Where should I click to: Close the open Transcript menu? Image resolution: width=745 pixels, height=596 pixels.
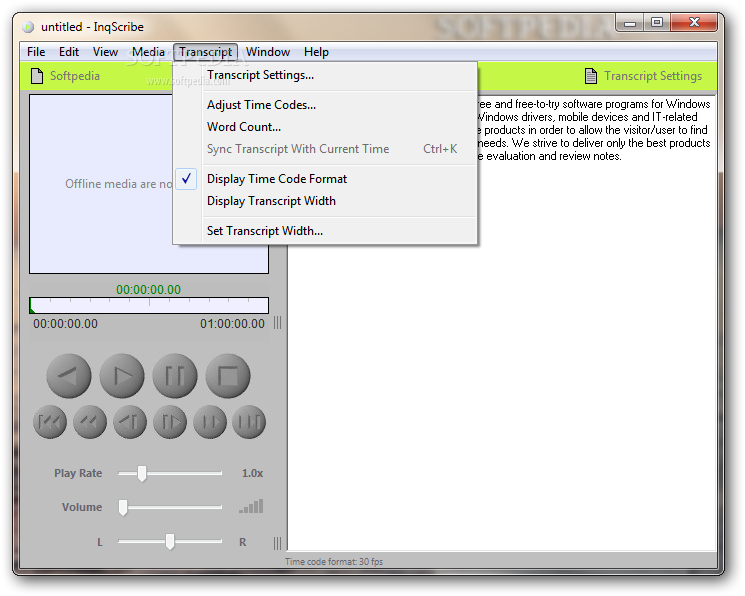pyautogui.click(x=206, y=52)
